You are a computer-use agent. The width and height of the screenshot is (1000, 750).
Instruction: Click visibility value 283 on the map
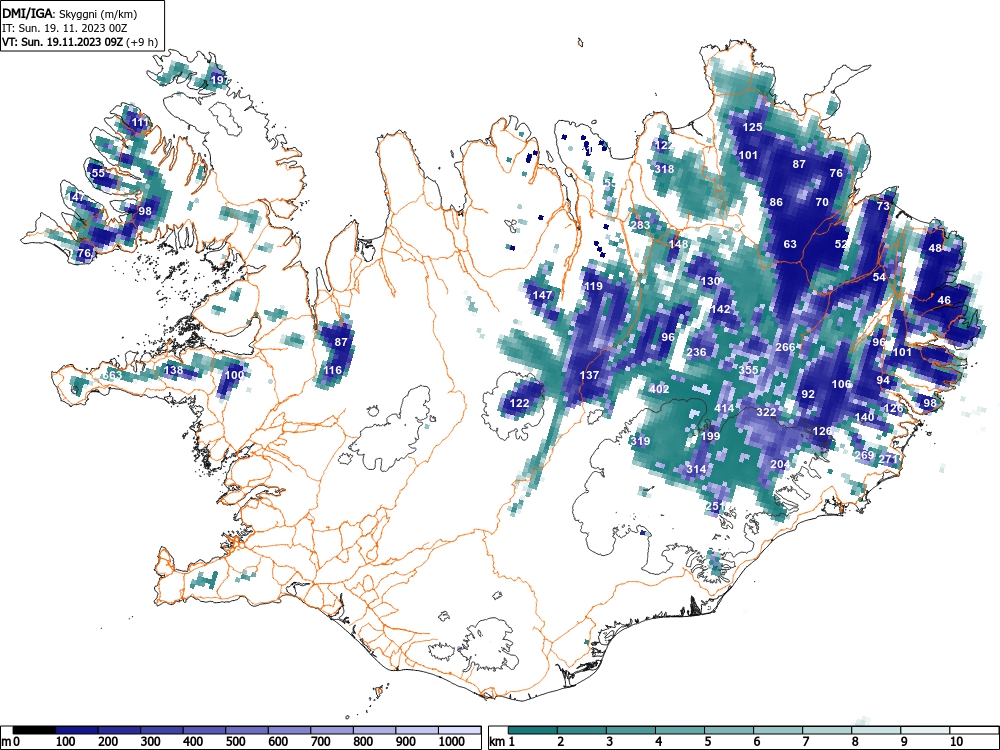click(640, 224)
